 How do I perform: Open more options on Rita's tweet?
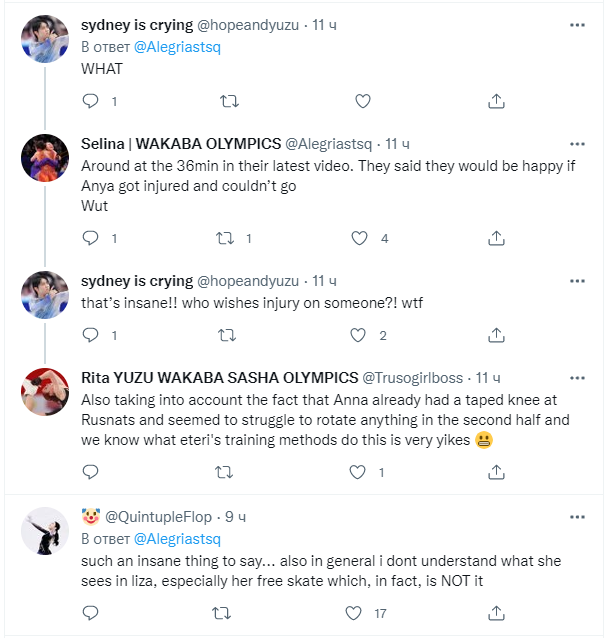tap(577, 377)
